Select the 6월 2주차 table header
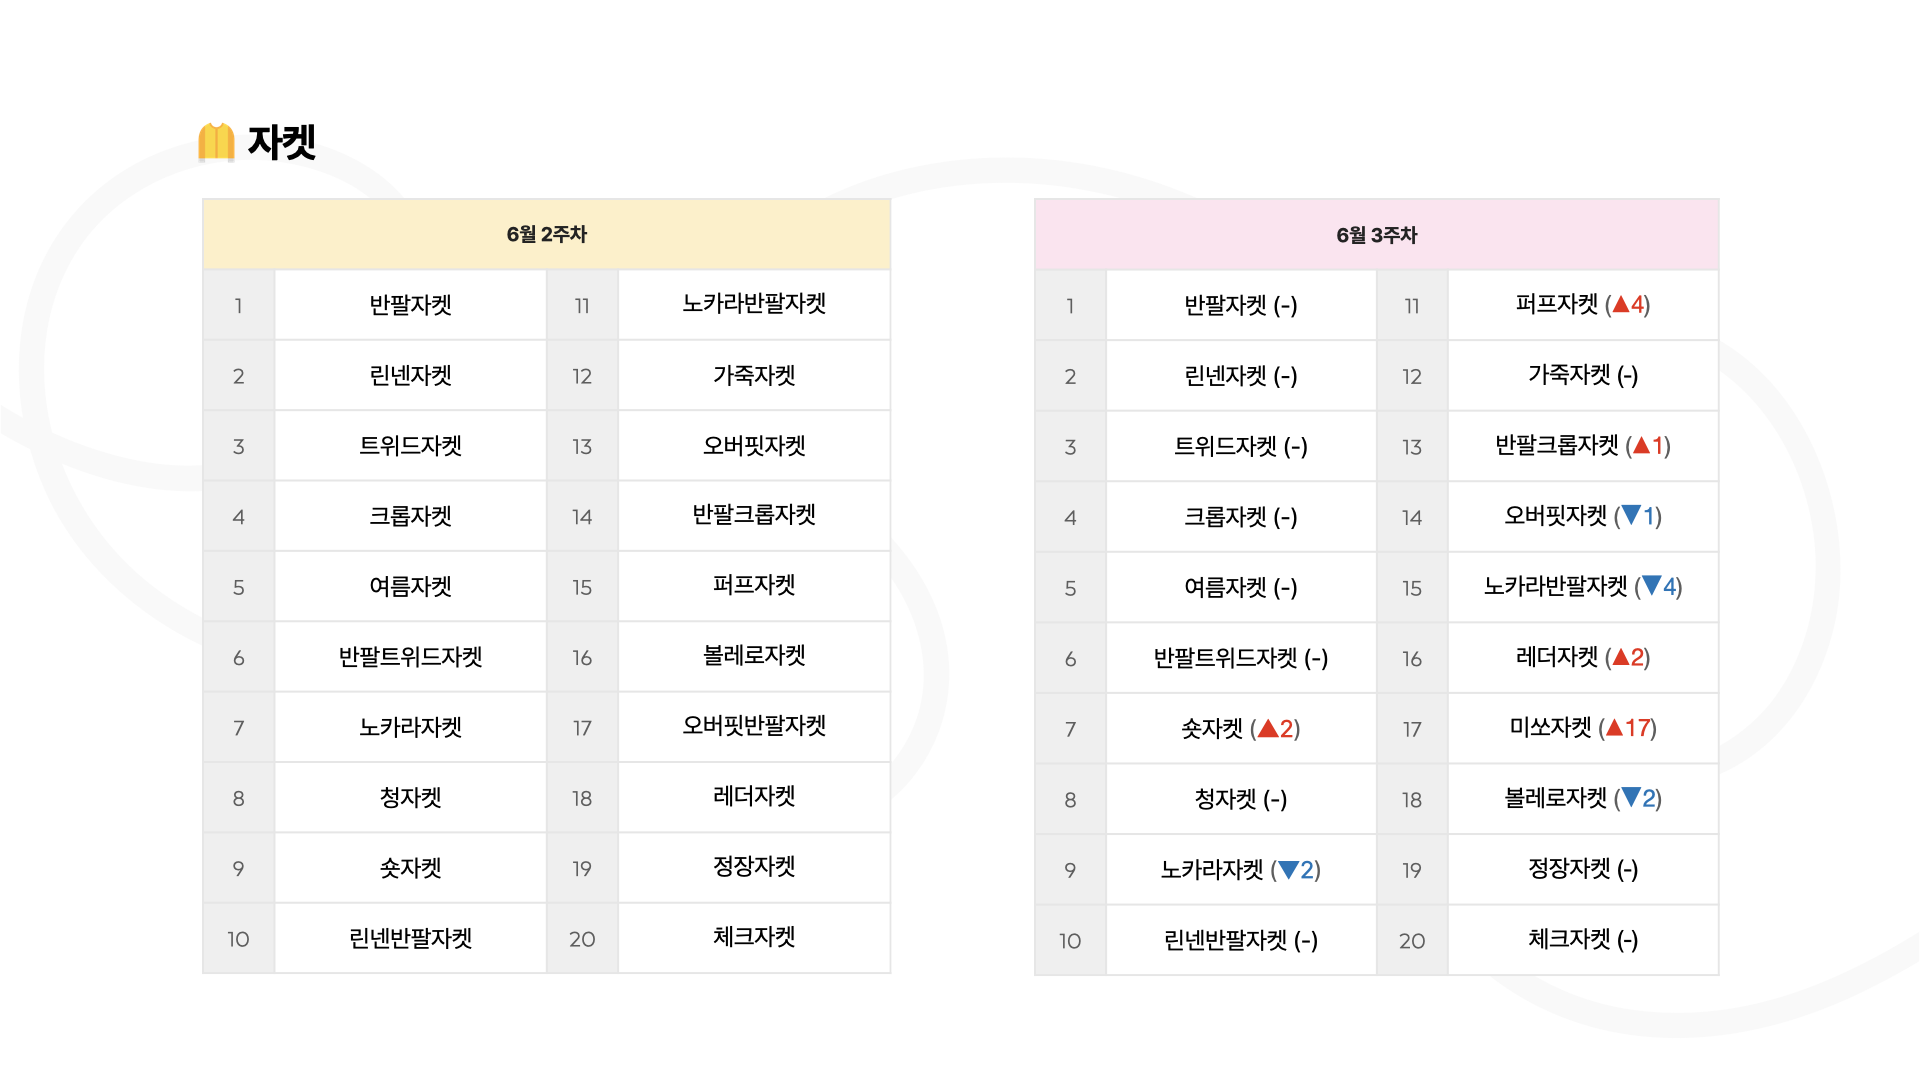Image resolution: width=1920 pixels, height=1080 pixels. click(546, 234)
